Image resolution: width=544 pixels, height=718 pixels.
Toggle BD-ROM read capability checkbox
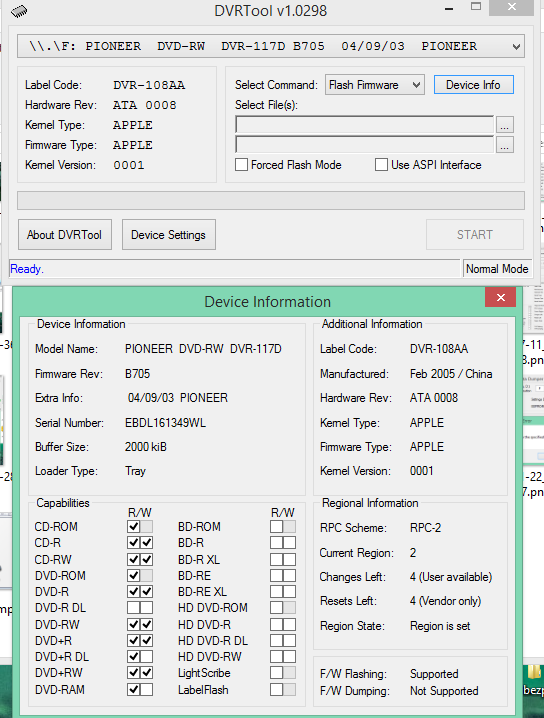coord(277,527)
